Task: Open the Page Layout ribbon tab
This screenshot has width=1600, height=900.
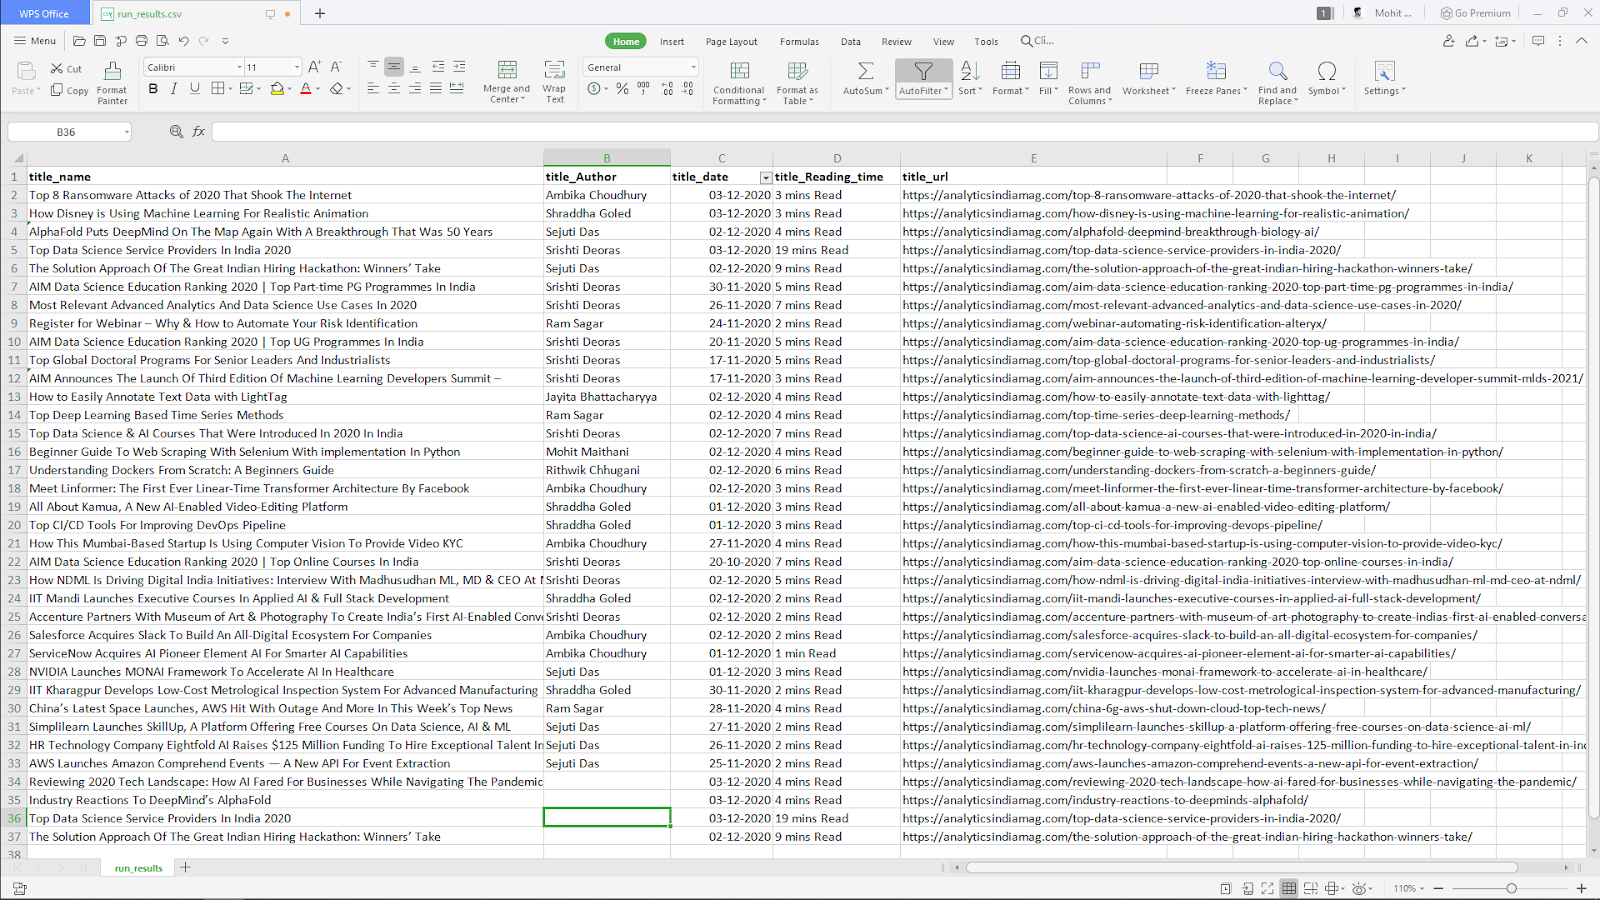Action: (731, 42)
